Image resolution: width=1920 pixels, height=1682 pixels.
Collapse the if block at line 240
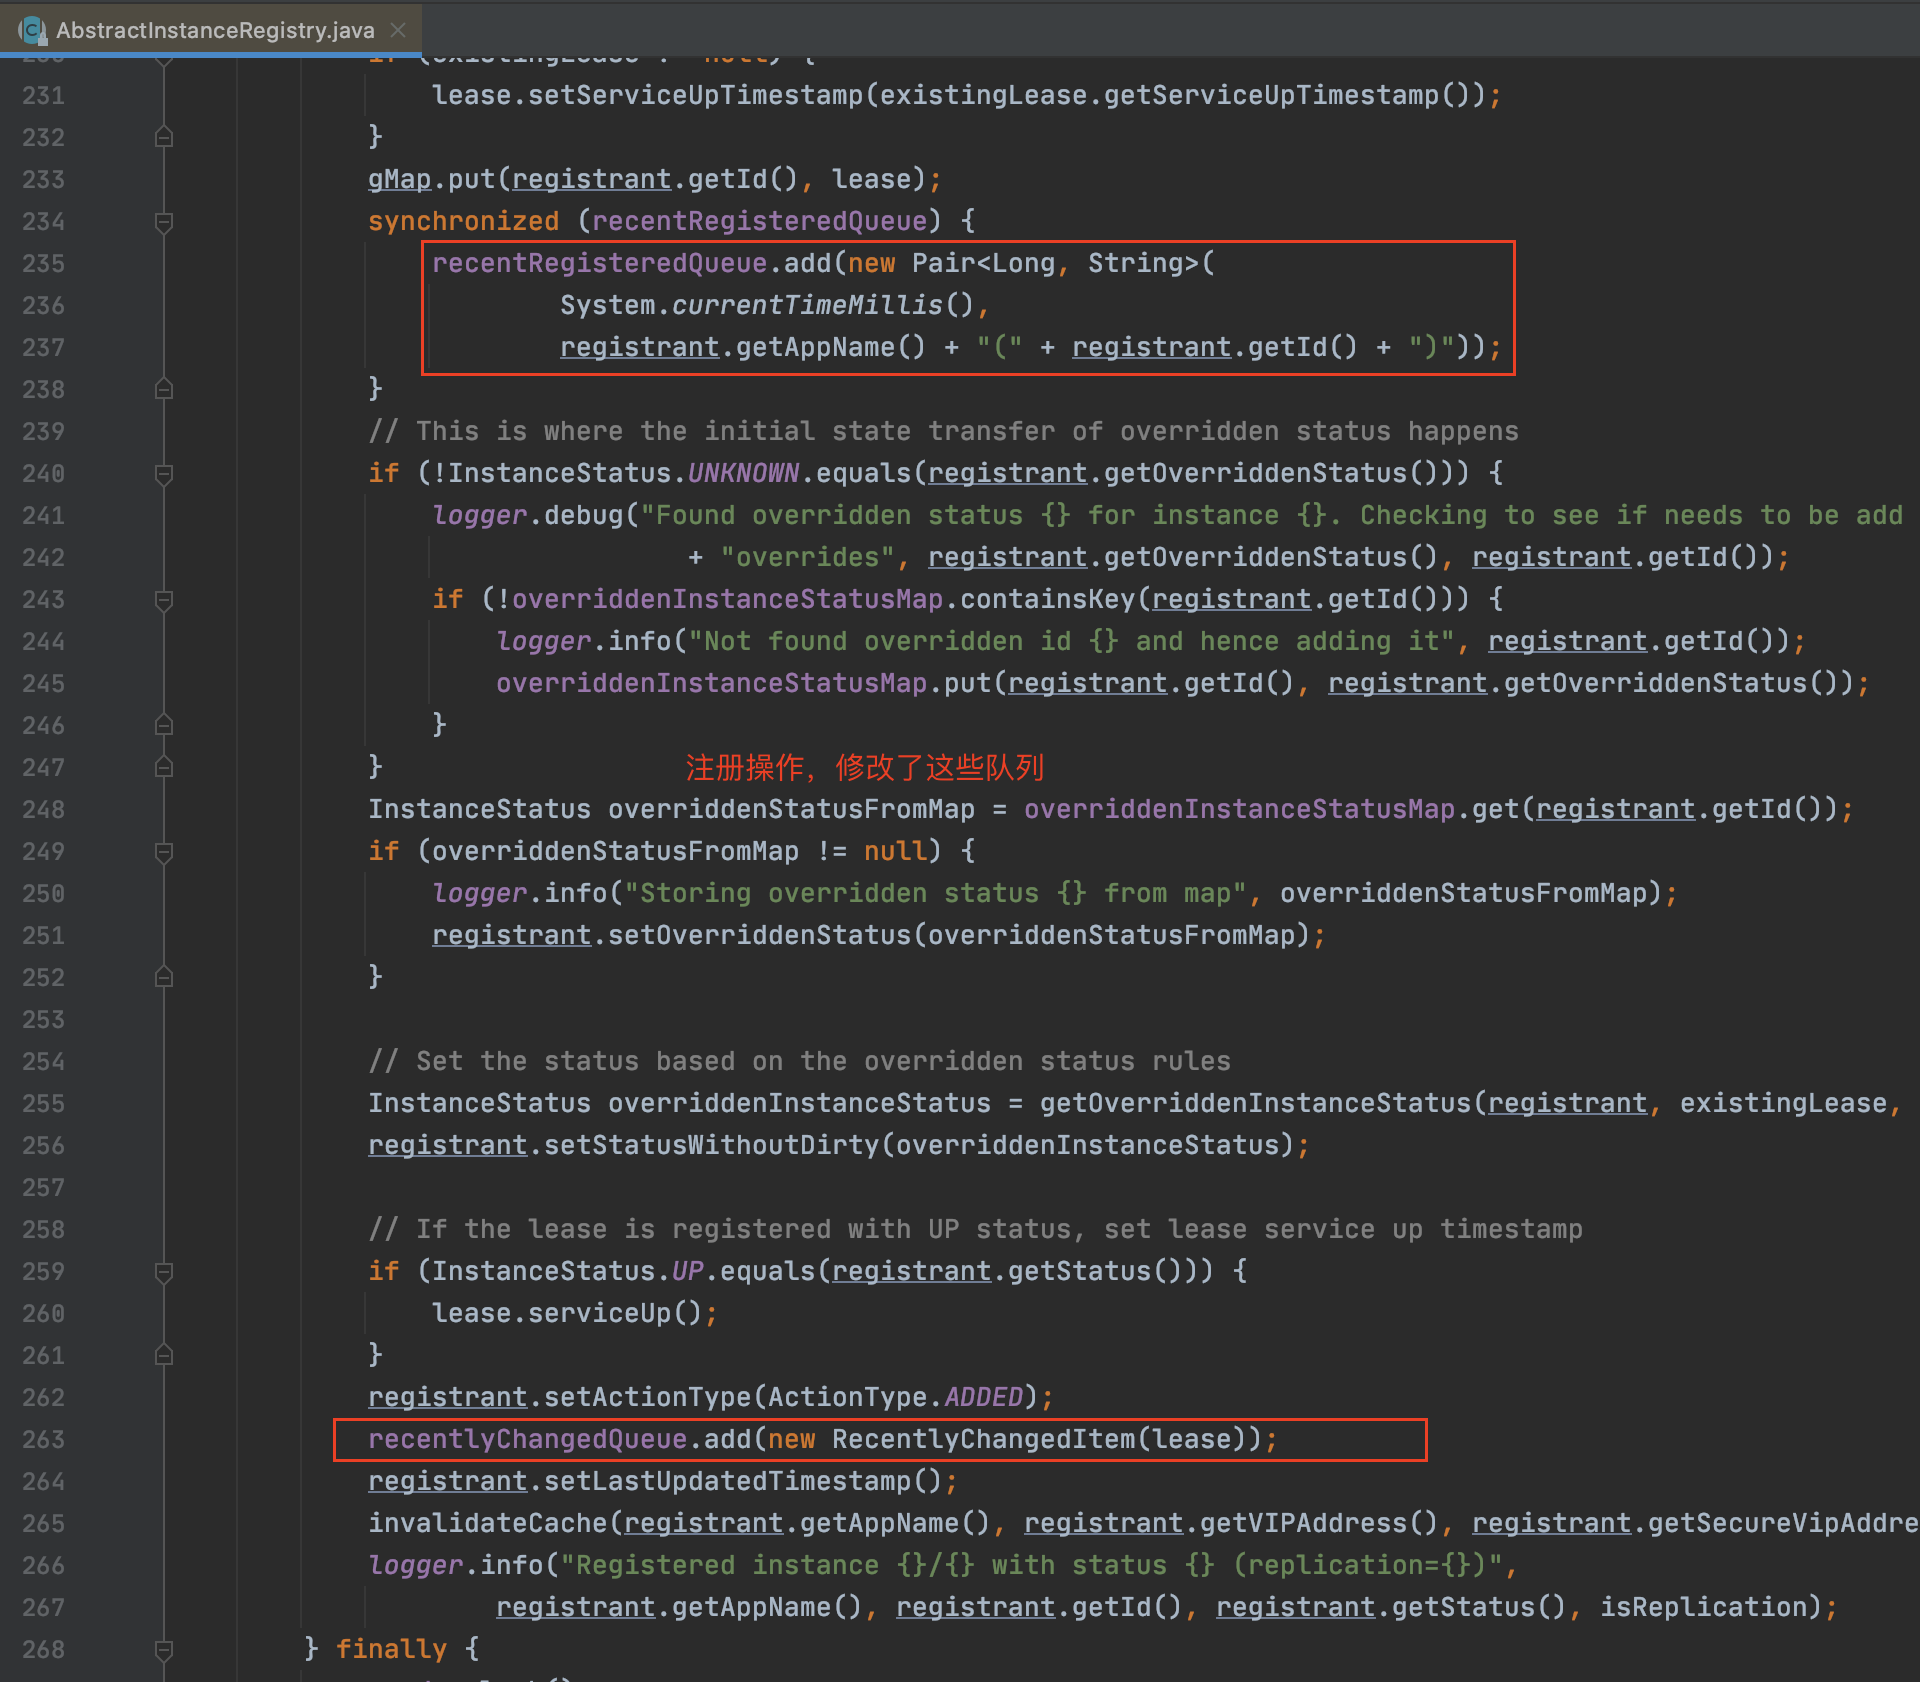pyautogui.click(x=164, y=473)
